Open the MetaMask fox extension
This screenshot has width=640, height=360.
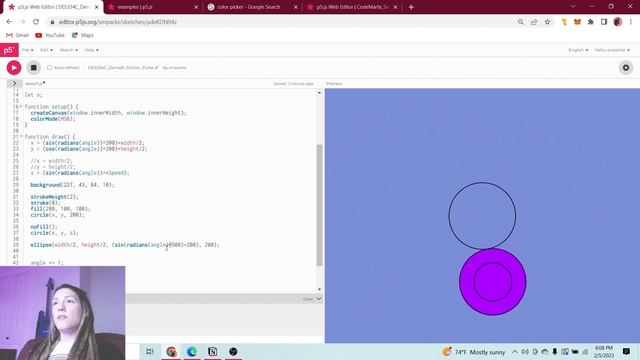(577, 22)
